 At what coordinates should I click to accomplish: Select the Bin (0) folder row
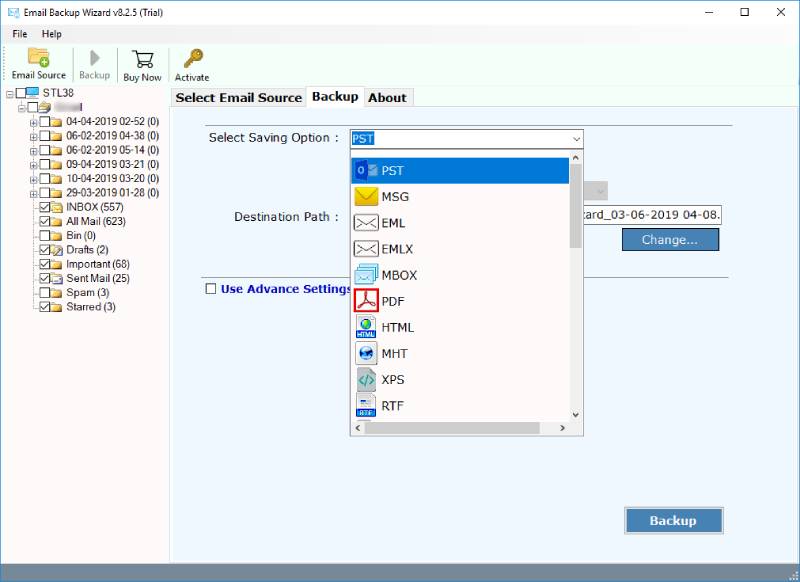click(x=81, y=236)
